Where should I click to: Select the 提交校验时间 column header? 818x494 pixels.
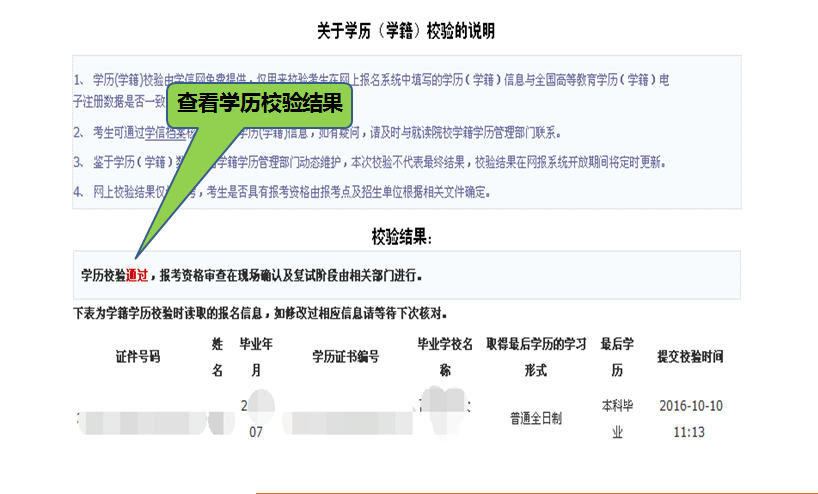(689, 356)
